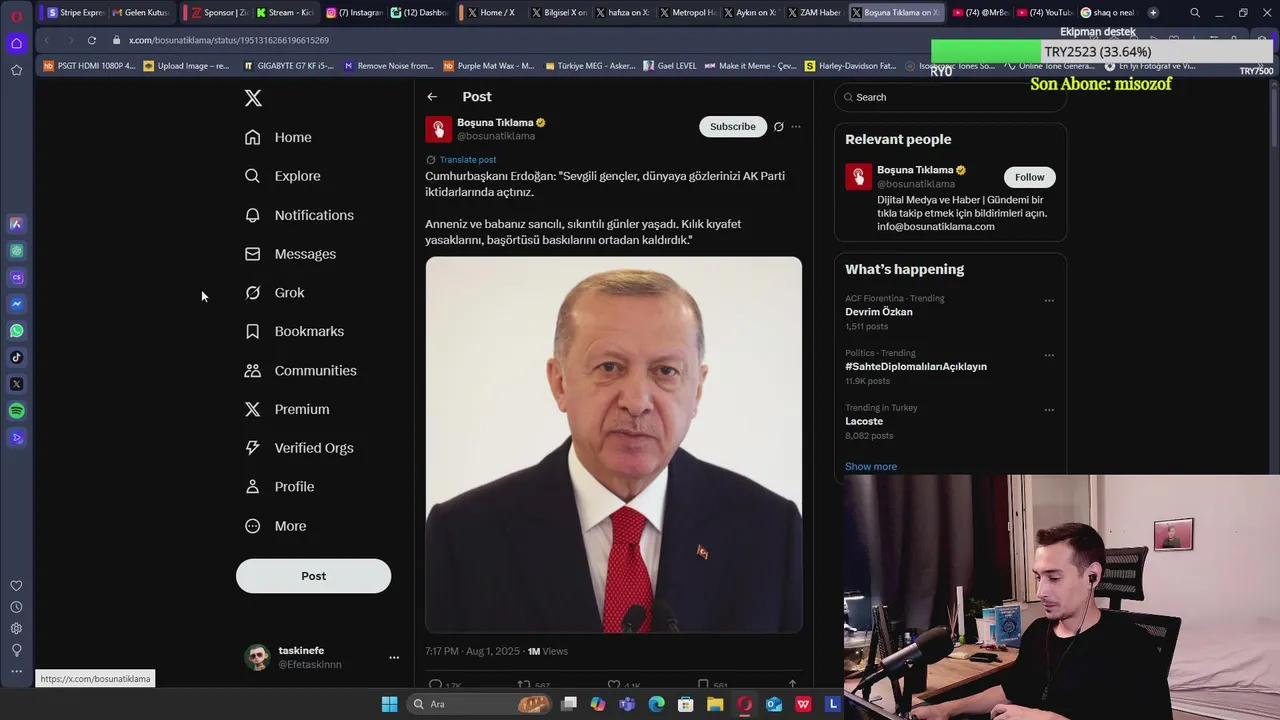The image size is (1280, 720).
Task: Switch to the Gelen Kutusu Gmail tab
Action: 140,13
